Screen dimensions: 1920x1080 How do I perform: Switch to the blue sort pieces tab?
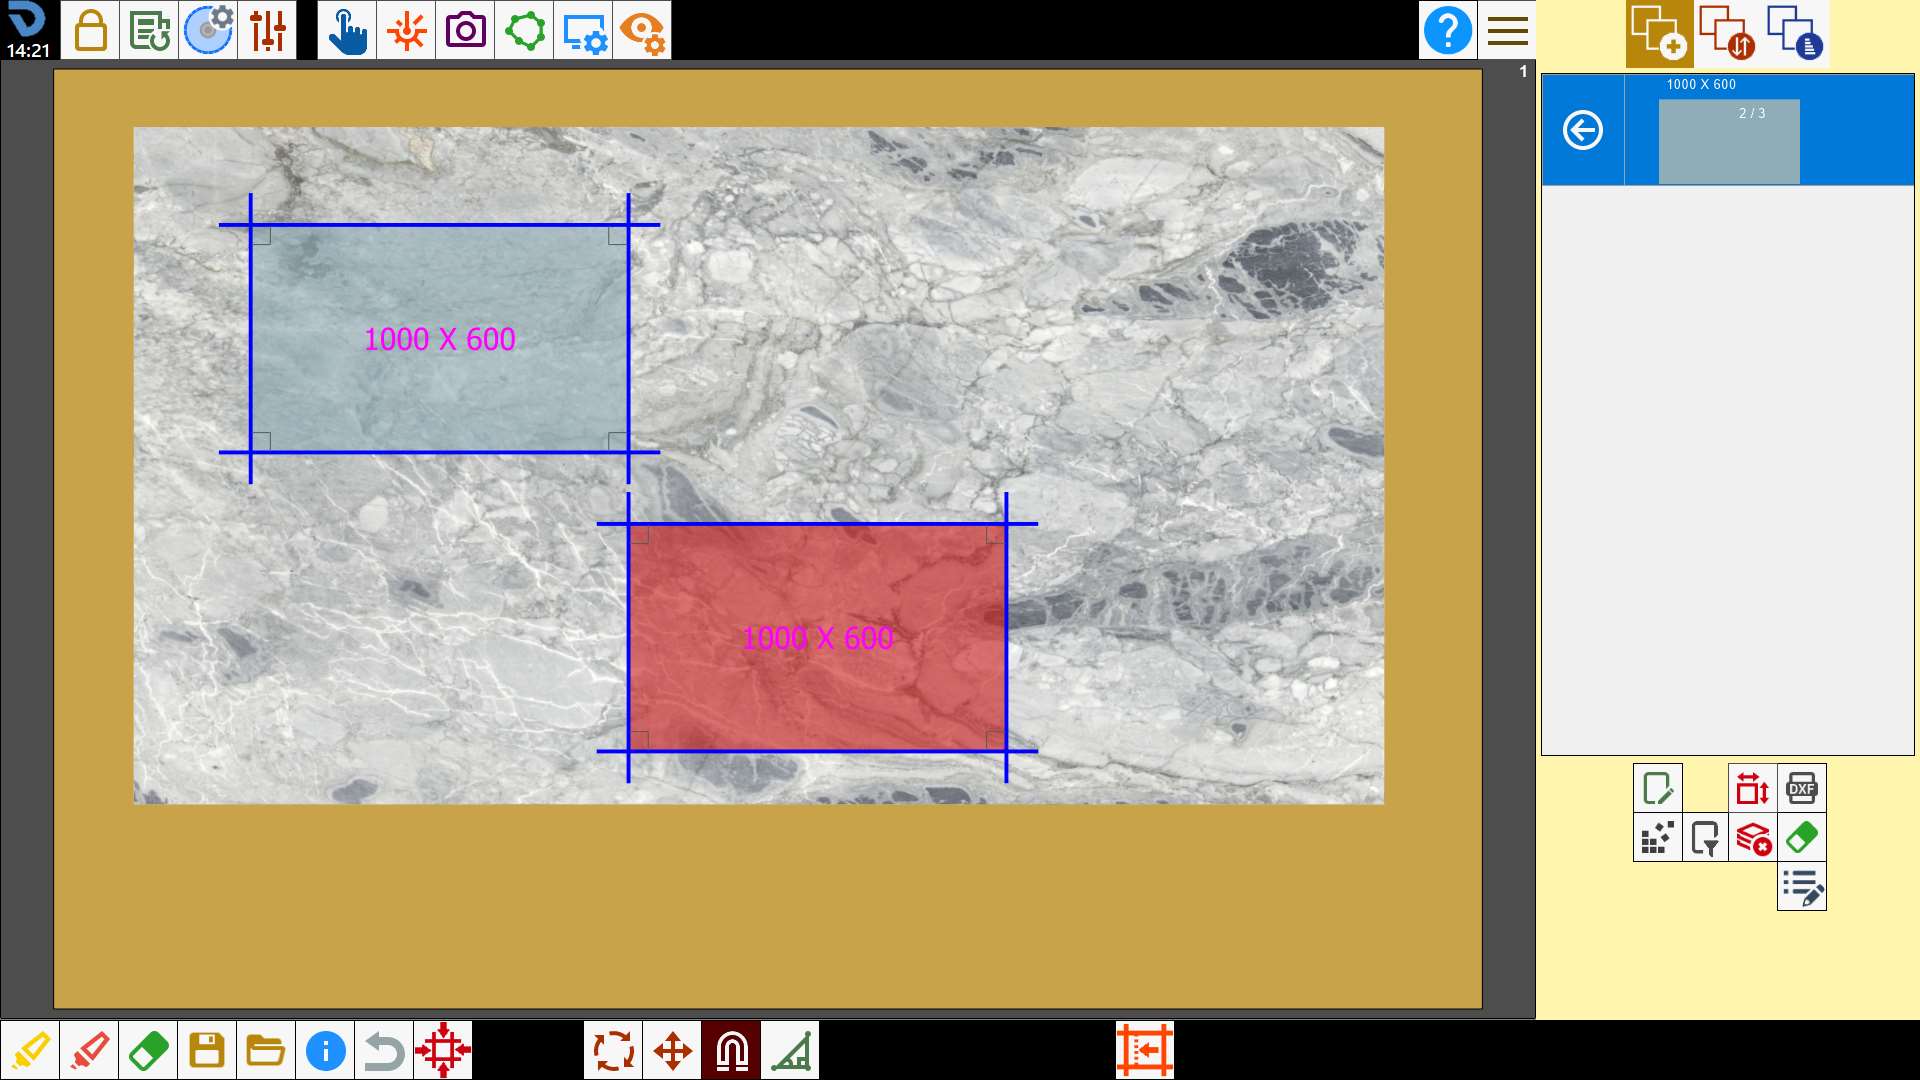[1795, 33]
